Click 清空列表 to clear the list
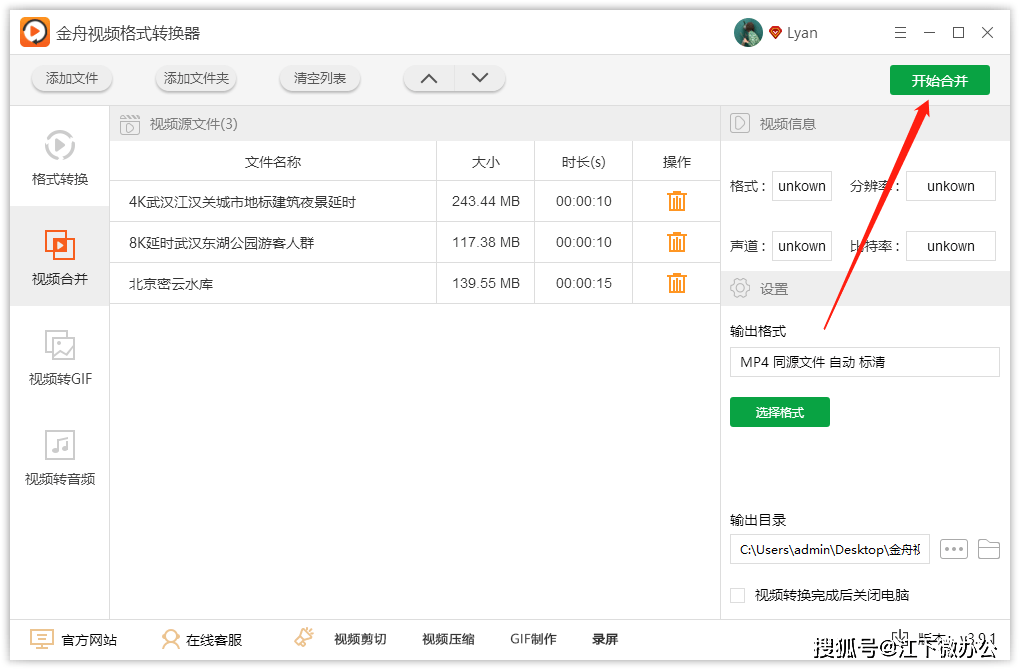 pos(319,79)
